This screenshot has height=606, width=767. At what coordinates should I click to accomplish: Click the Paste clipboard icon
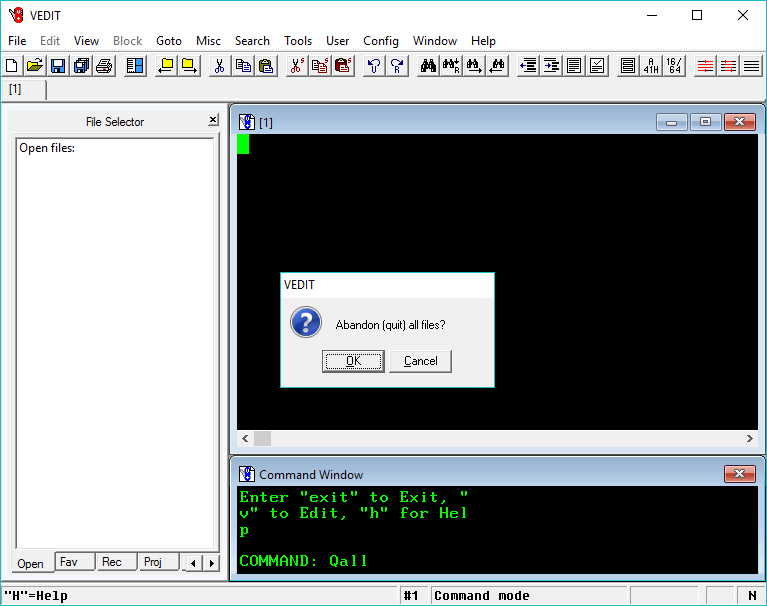pos(266,66)
